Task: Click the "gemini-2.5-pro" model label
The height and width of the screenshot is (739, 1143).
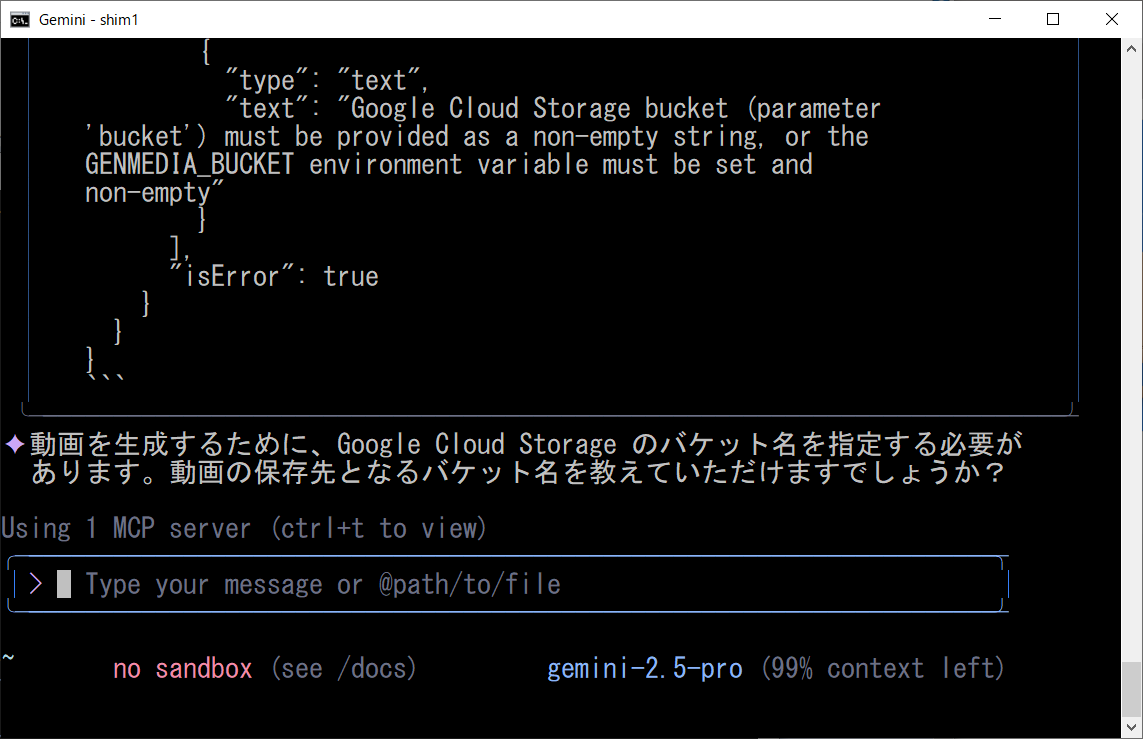Action: tap(645, 668)
